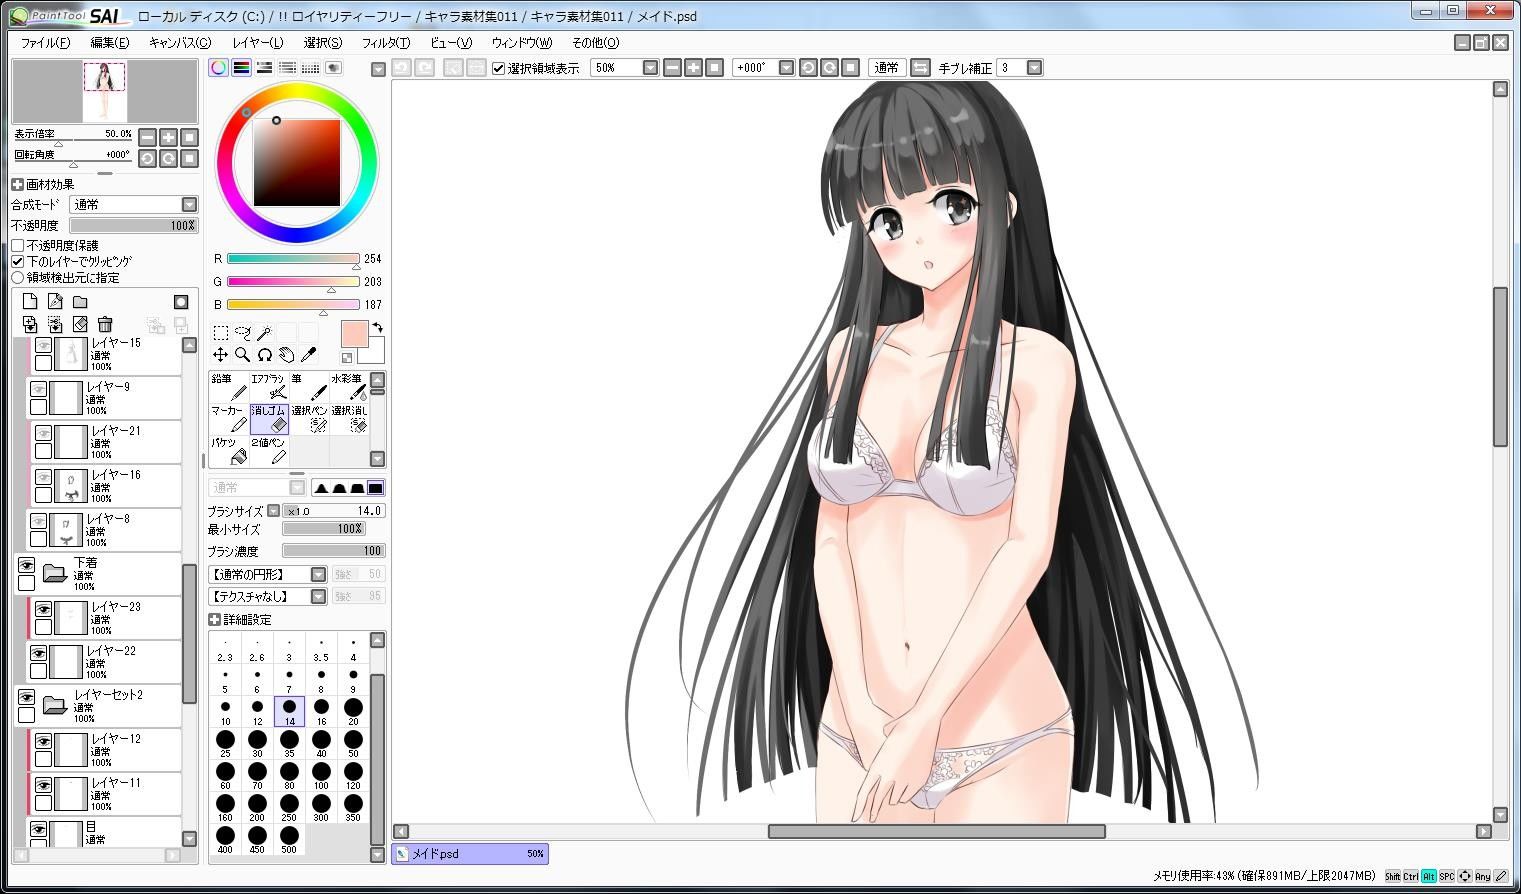Click the メイド.psd document tab
1521x894 pixels.
point(470,853)
